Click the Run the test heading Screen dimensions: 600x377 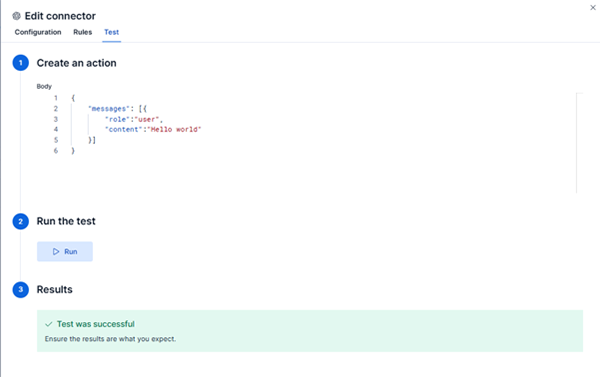pos(66,221)
